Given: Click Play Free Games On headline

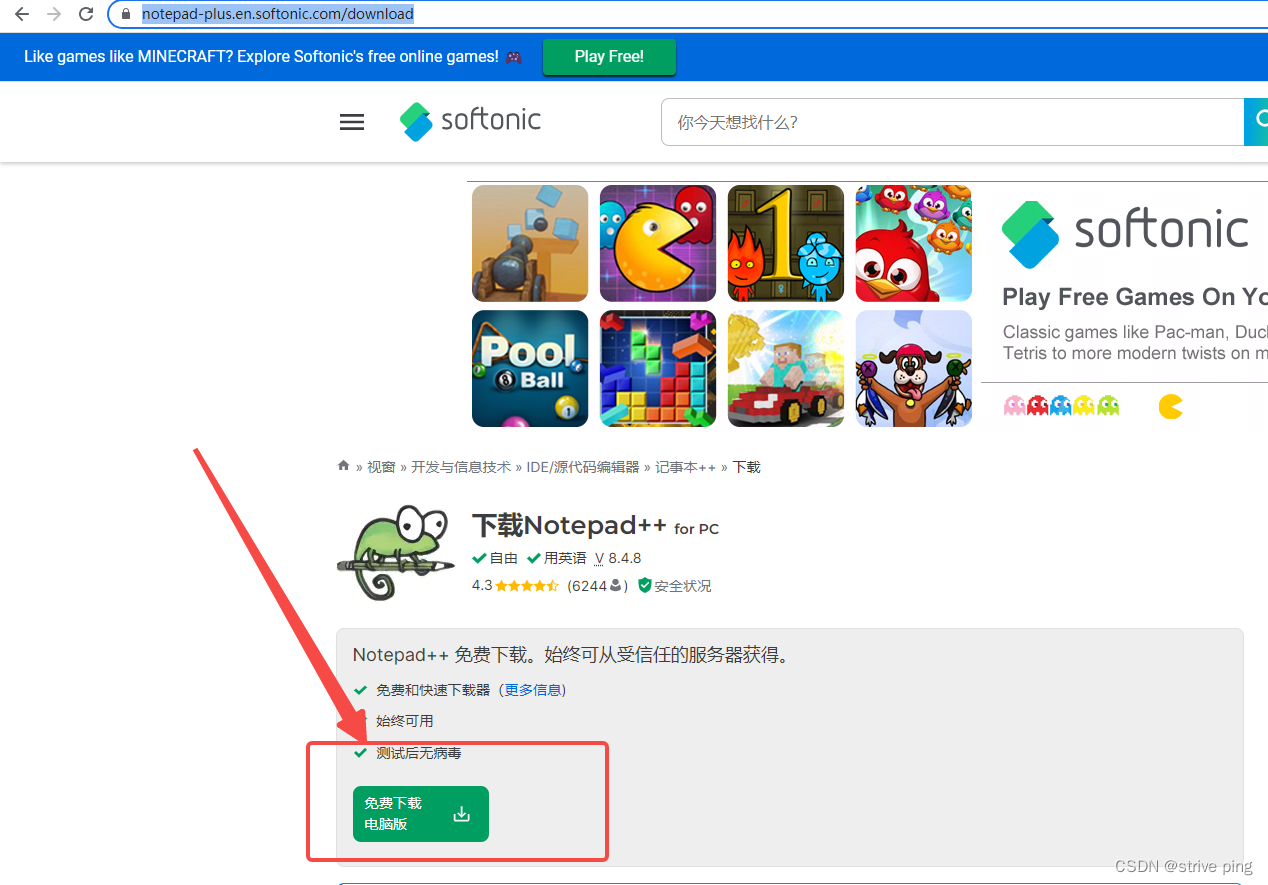Looking at the screenshot, I should coord(1135,297).
